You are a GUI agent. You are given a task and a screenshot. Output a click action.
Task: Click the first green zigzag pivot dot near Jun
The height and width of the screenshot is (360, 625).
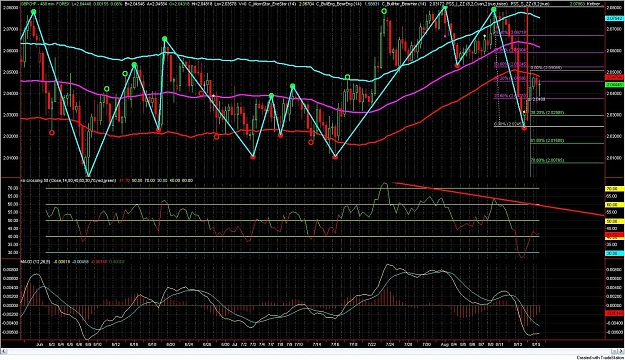[34, 12]
